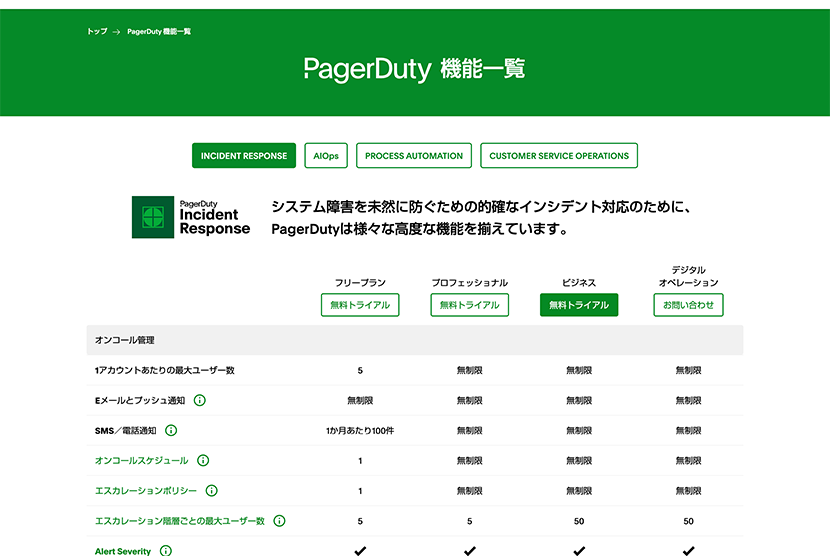Click the info icon next to Eメールとプッシュ通知
Screen dimensions: 830x556
(x=200, y=400)
